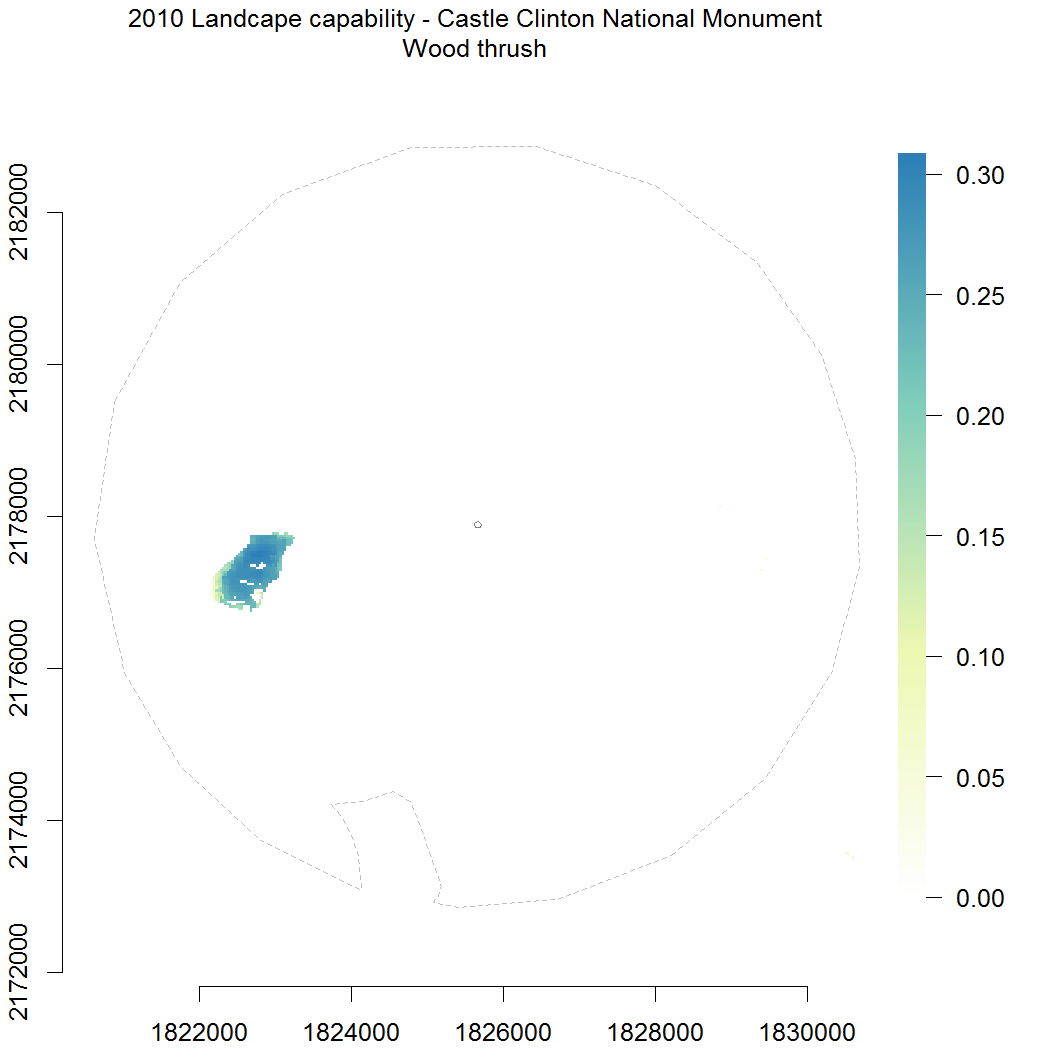Select the 'Wood thrush' subtitle
This screenshot has width=1050, height=1050.
coord(475,49)
